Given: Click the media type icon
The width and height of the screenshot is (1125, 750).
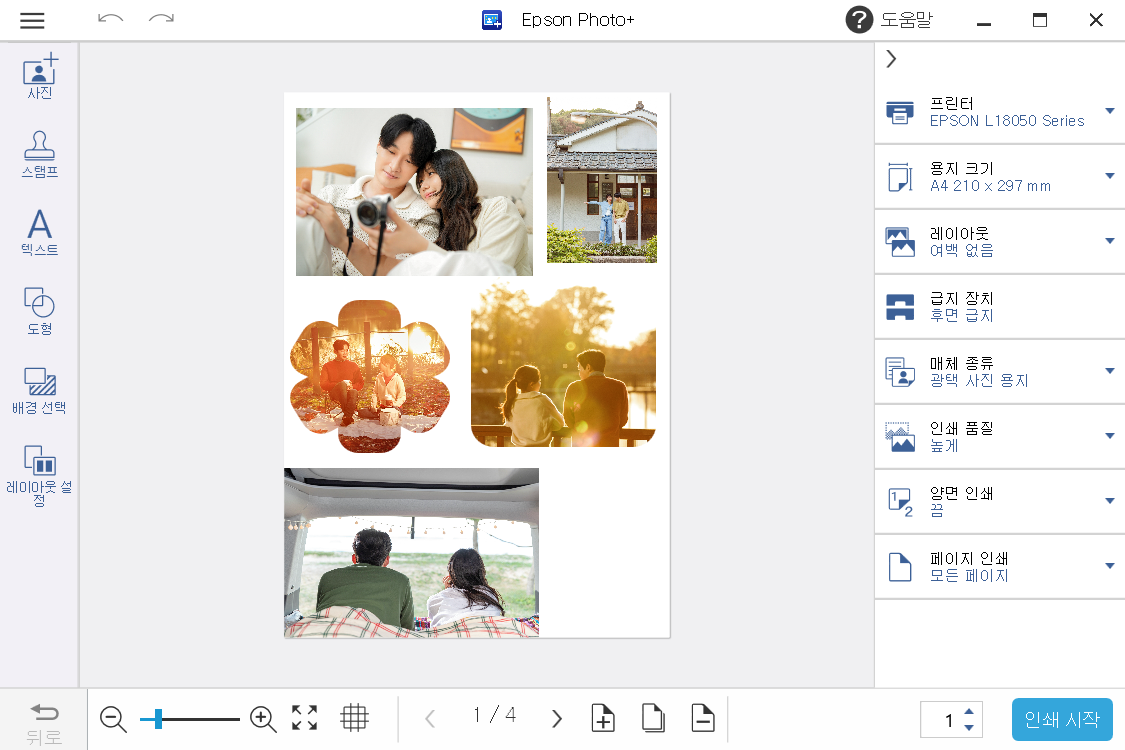Looking at the screenshot, I should point(900,372).
